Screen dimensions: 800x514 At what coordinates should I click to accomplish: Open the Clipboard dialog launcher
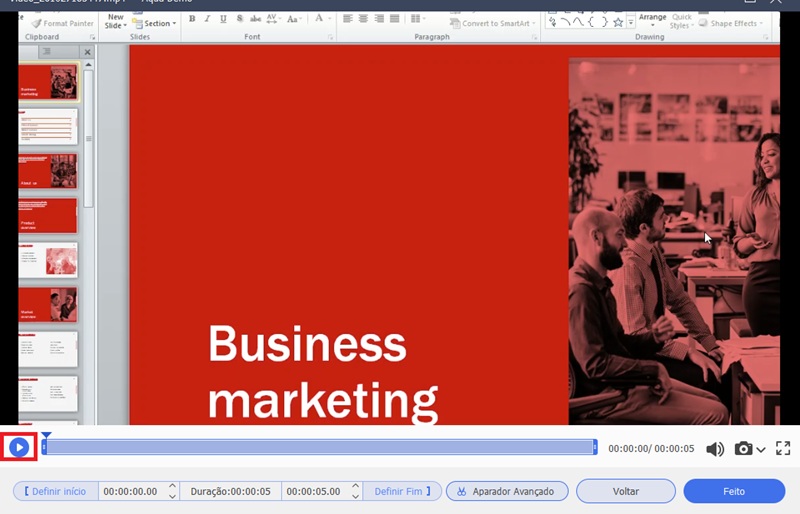click(92, 37)
